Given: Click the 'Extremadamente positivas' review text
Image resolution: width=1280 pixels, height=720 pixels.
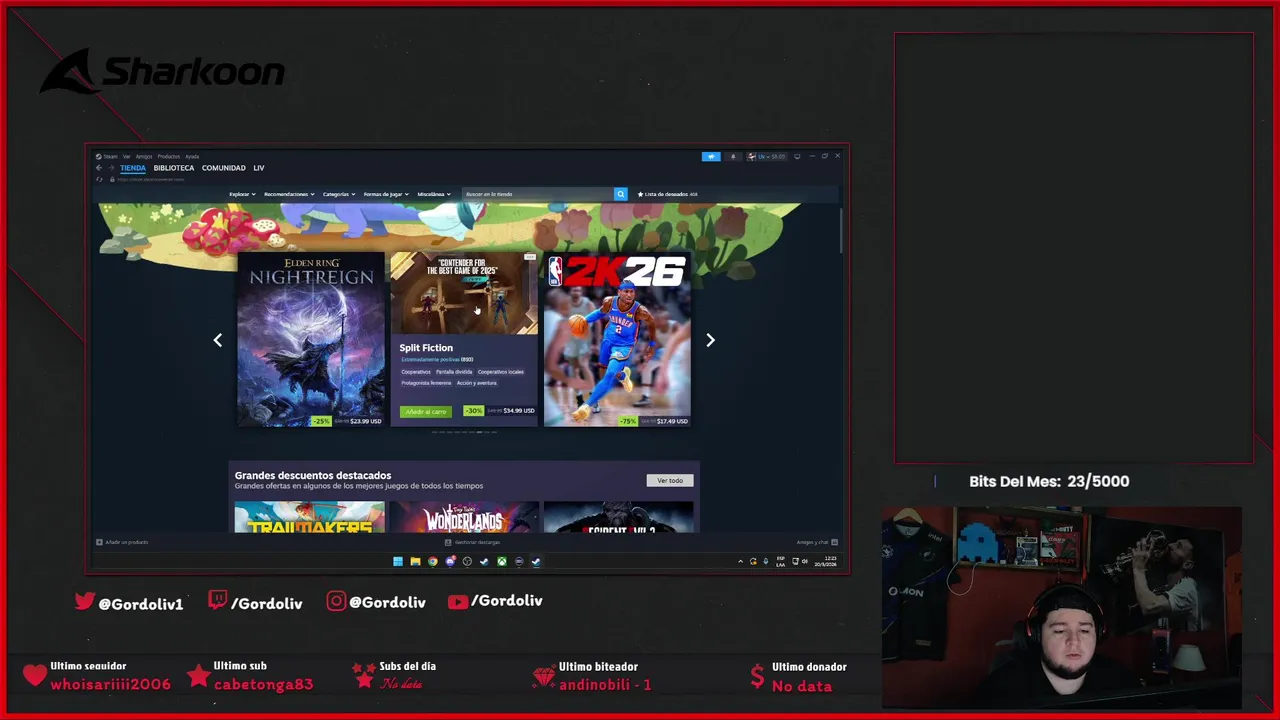Looking at the screenshot, I should [430, 360].
